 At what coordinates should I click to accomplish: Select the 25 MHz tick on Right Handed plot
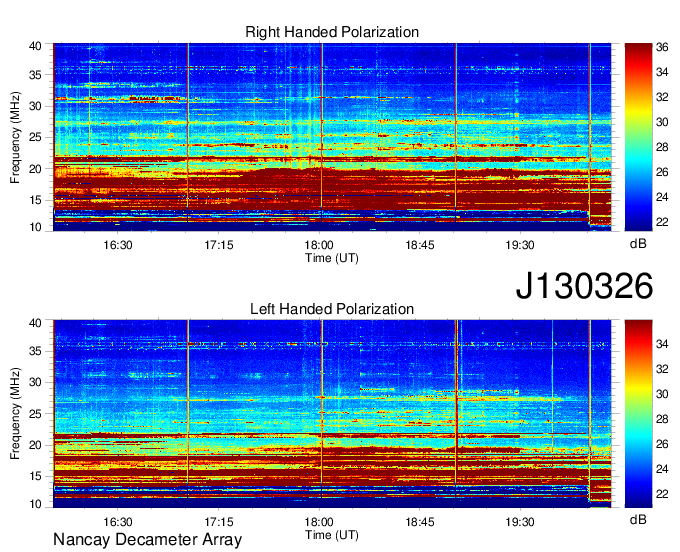(x=35, y=137)
